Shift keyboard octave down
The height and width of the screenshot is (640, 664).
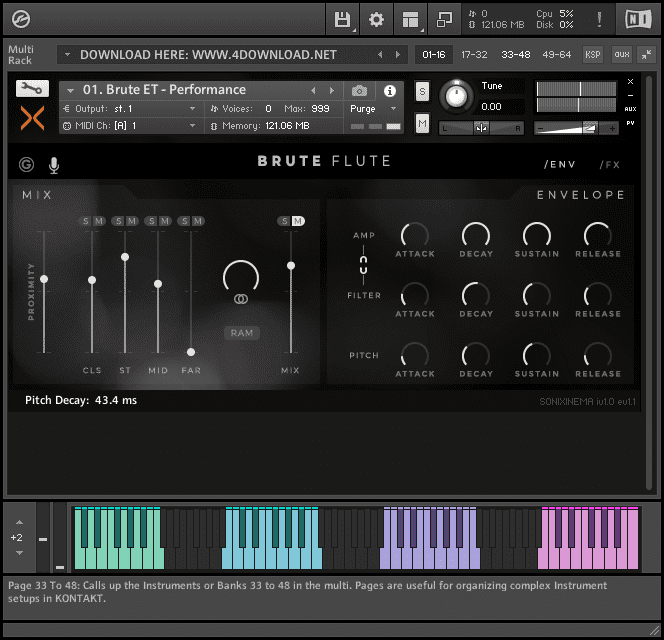19,553
